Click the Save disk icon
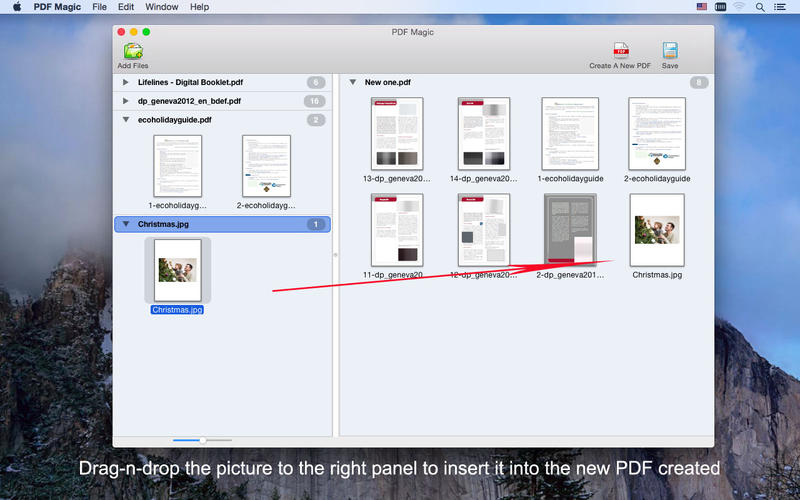This screenshot has height=500, width=800. point(670,50)
